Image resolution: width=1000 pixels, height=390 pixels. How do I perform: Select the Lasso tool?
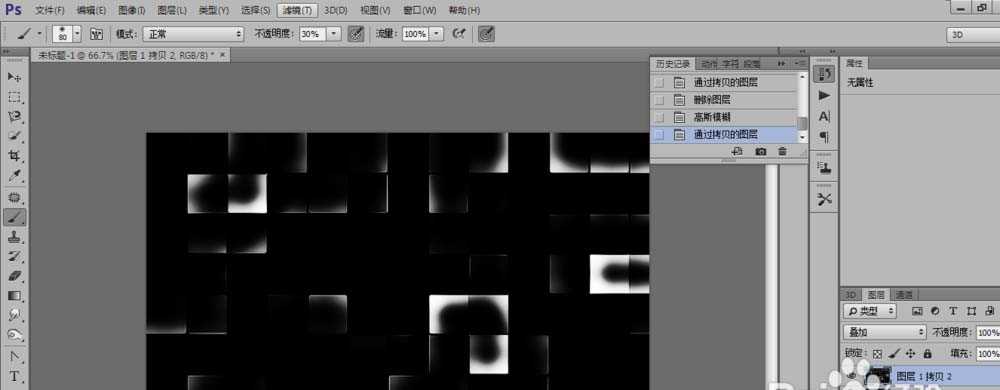15,117
